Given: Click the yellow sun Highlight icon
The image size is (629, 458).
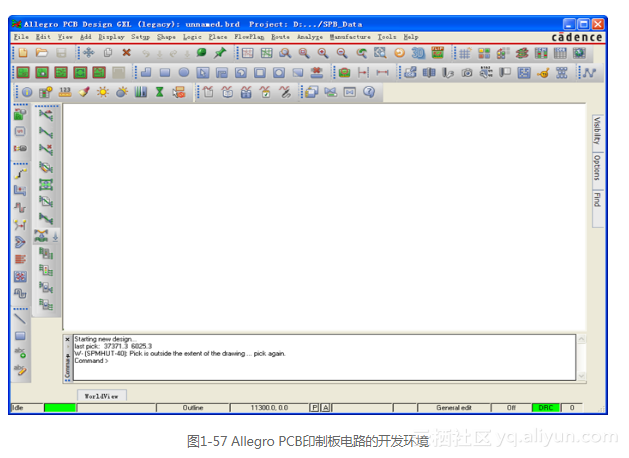Looking at the screenshot, I should coord(103,92).
